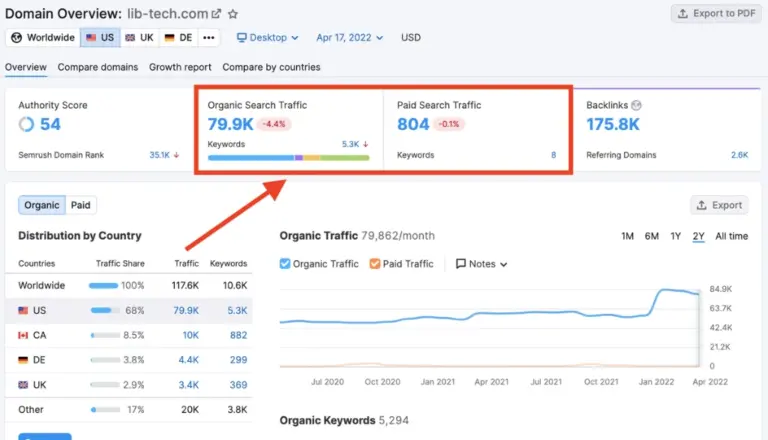The height and width of the screenshot is (440, 768).
Task: Click the UK flag in country table
Action: click(x=23, y=385)
